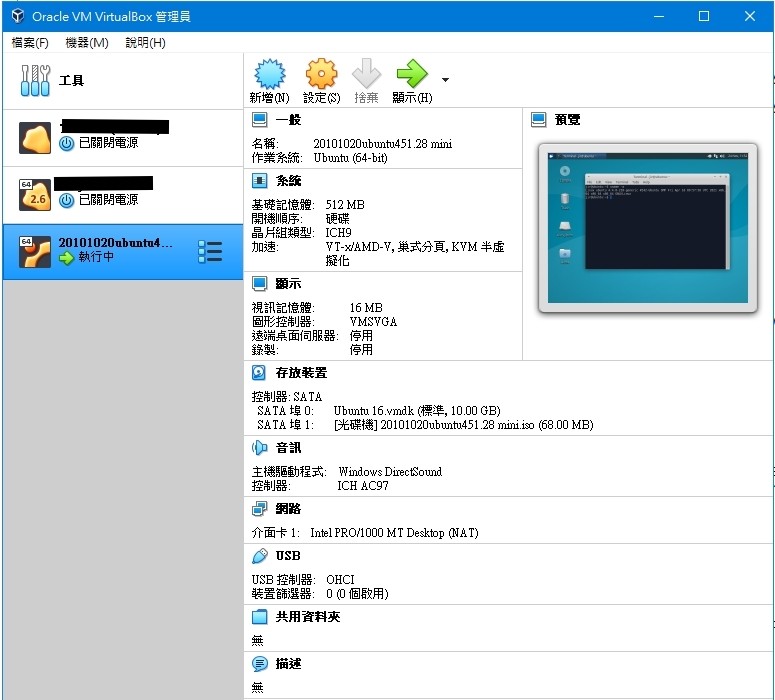
Task: Open the USB section heading
Action: point(288,556)
